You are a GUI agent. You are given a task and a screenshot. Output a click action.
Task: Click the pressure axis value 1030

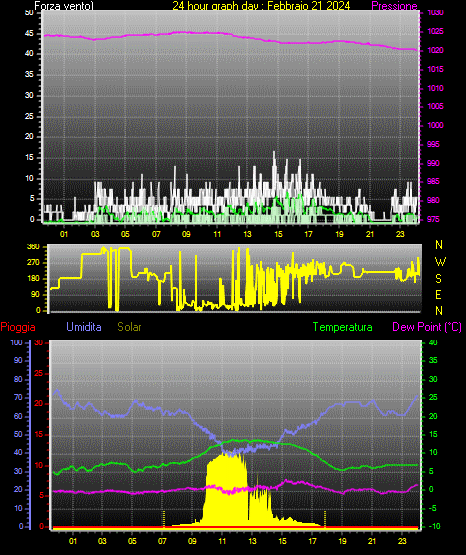[435, 12]
